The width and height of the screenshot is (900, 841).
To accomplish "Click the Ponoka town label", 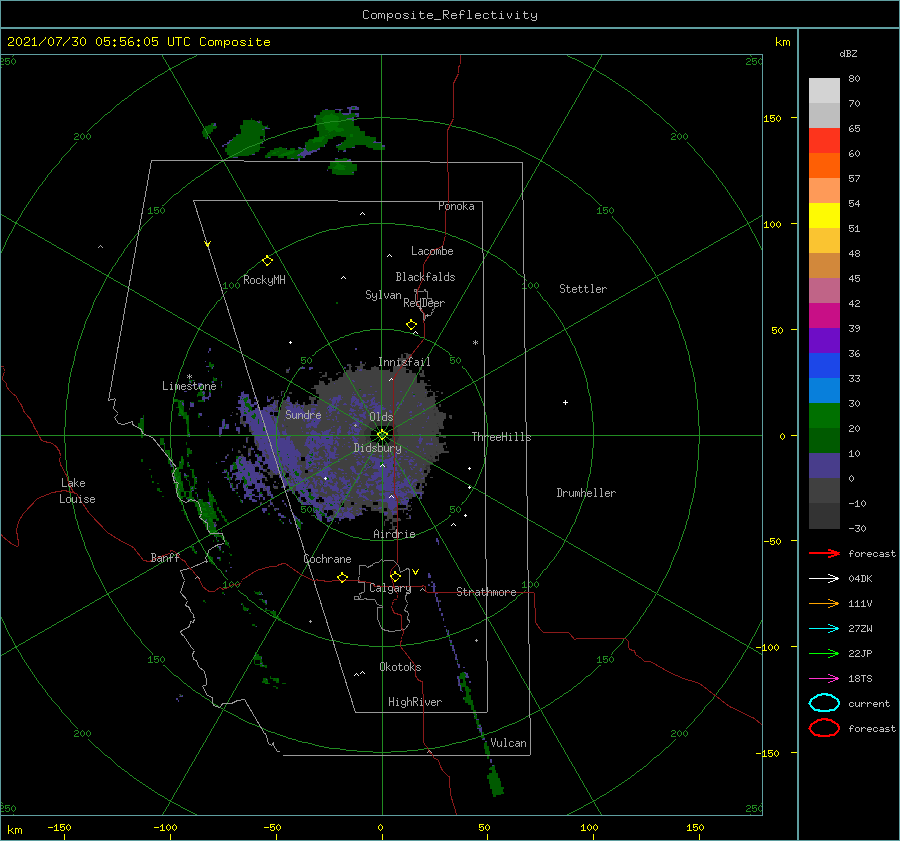I will (x=456, y=206).
